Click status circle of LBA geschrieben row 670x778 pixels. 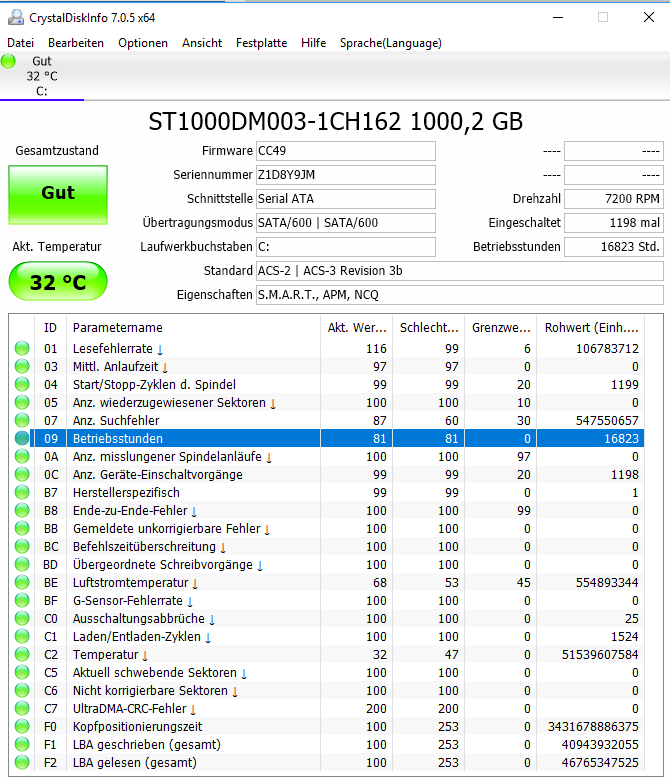click(x=22, y=744)
